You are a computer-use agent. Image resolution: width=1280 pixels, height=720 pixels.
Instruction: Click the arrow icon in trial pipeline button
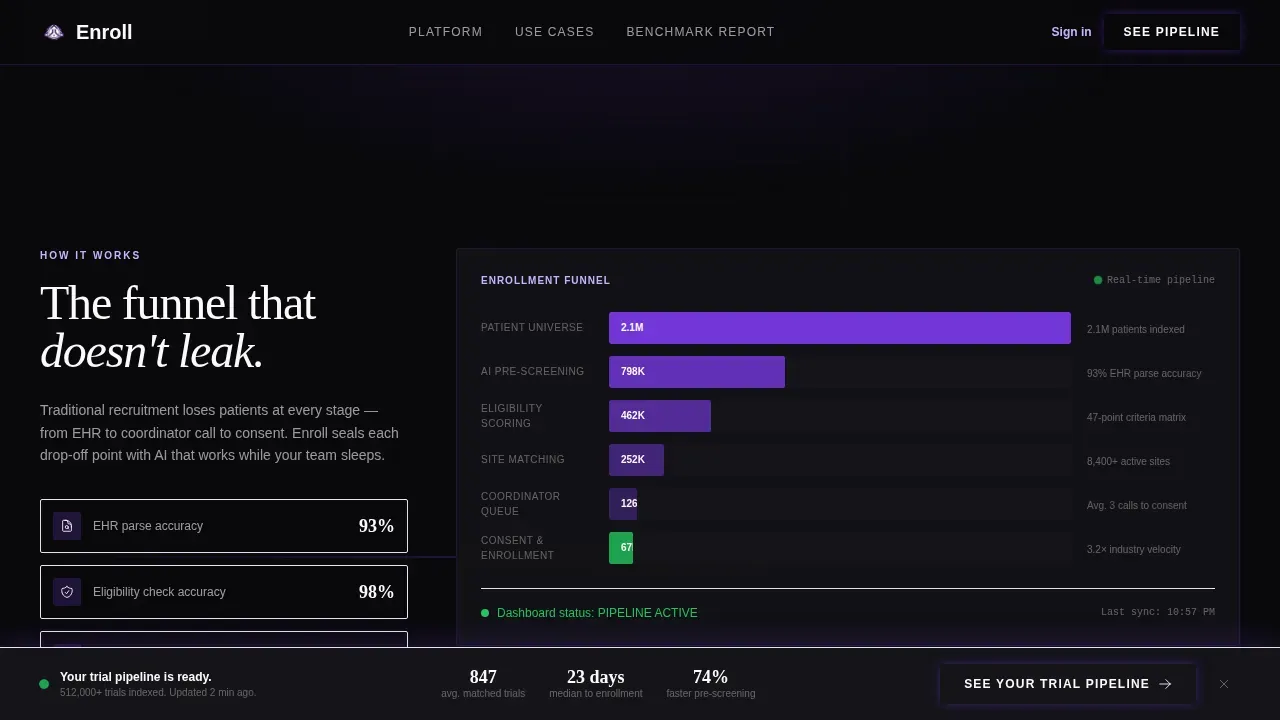point(1165,684)
